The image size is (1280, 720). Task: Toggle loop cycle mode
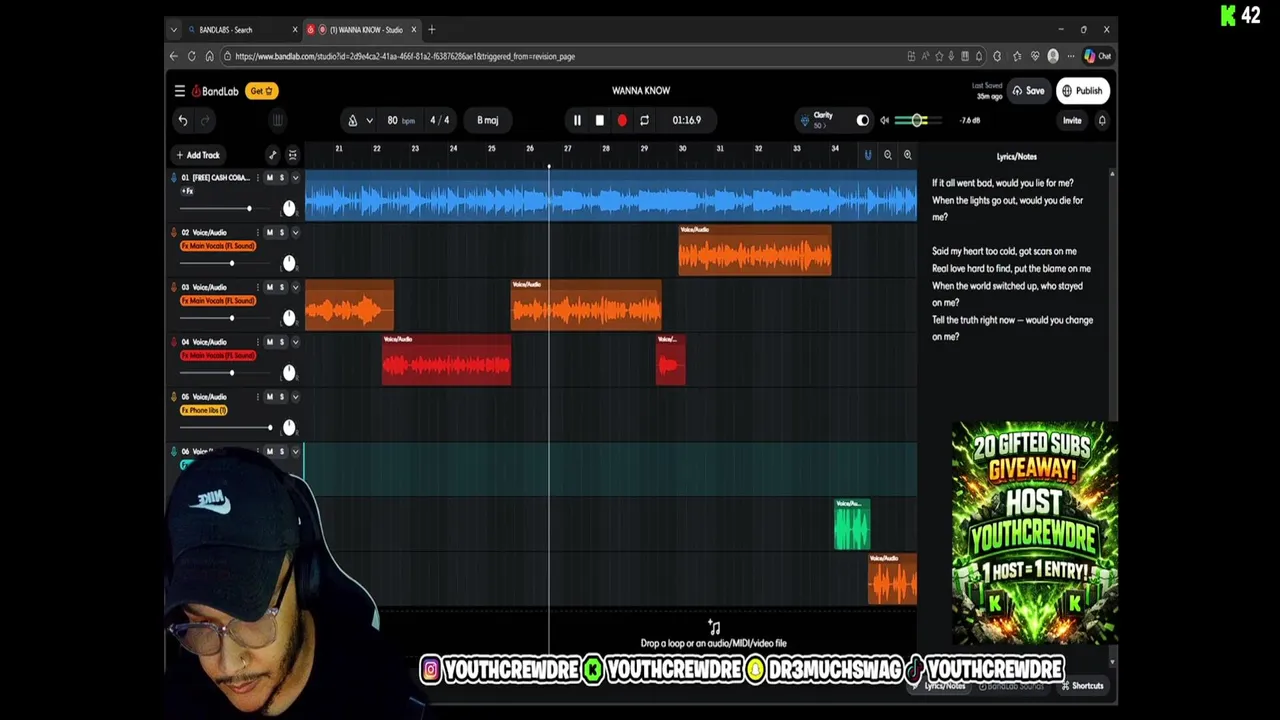(x=644, y=120)
